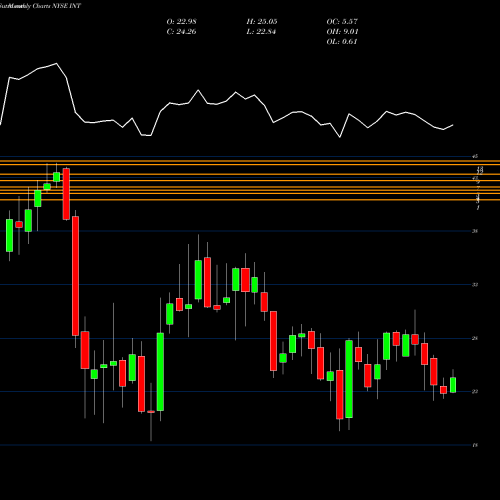The width and height of the screenshot is (500, 500).
Task: Click the 'OL: 0.61' value
Action: [x=342, y=42]
